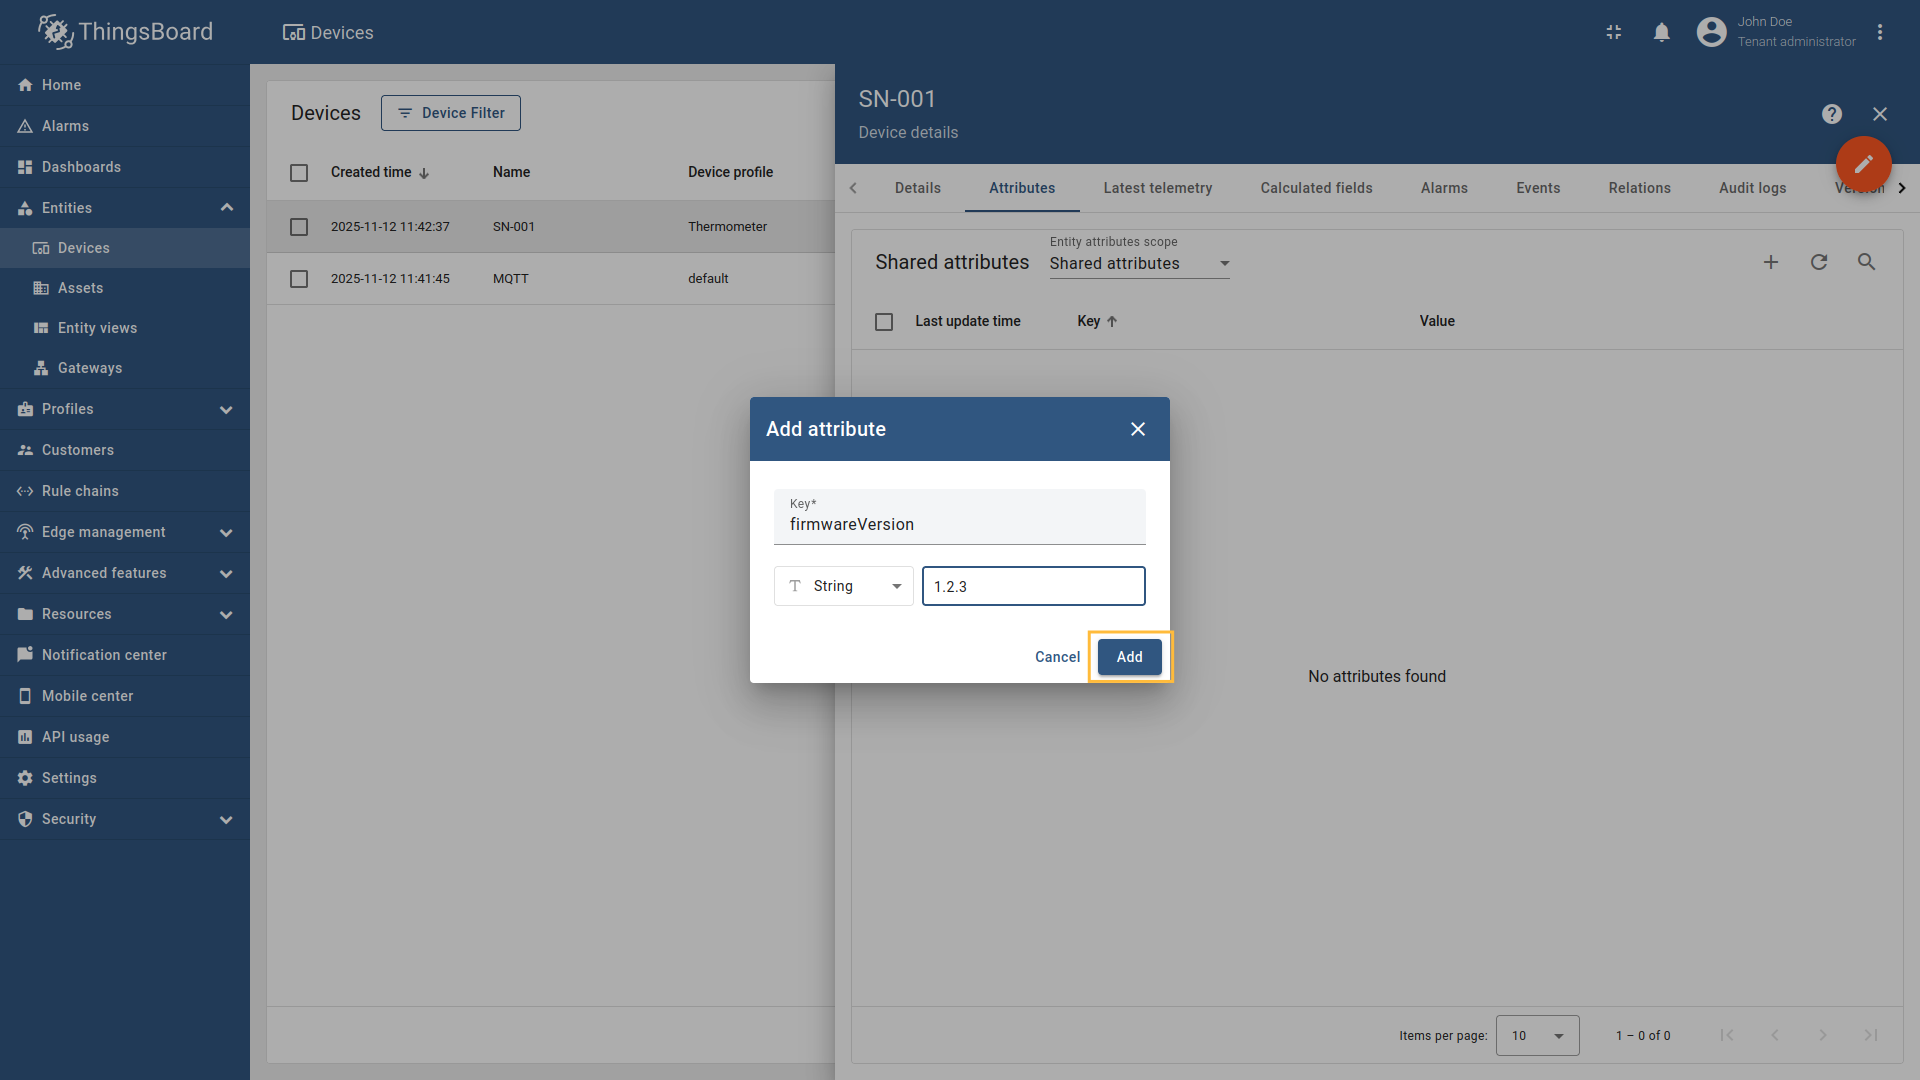Select all devices with header checkbox
The height and width of the screenshot is (1080, 1920).
click(298, 172)
